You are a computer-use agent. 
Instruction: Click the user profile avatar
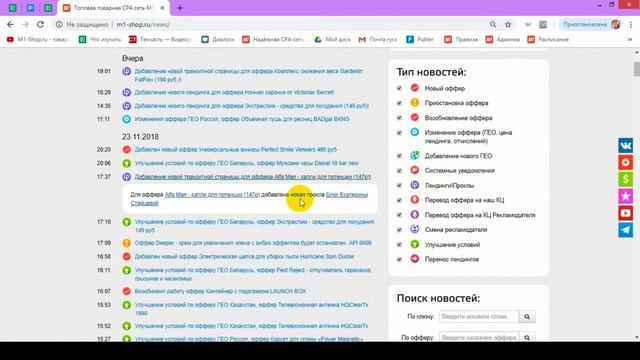[616, 24]
